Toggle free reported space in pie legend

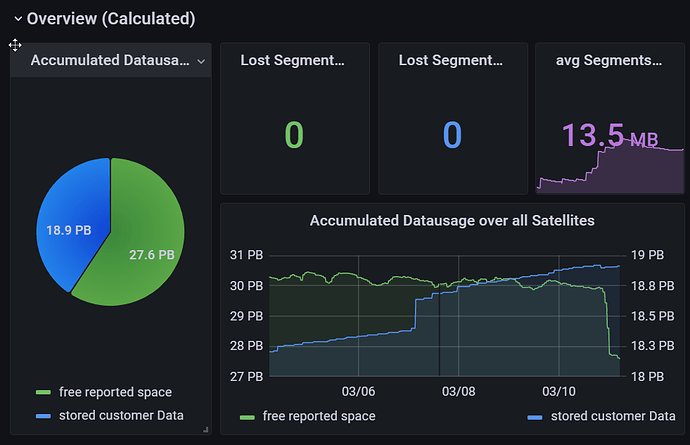tap(115, 392)
